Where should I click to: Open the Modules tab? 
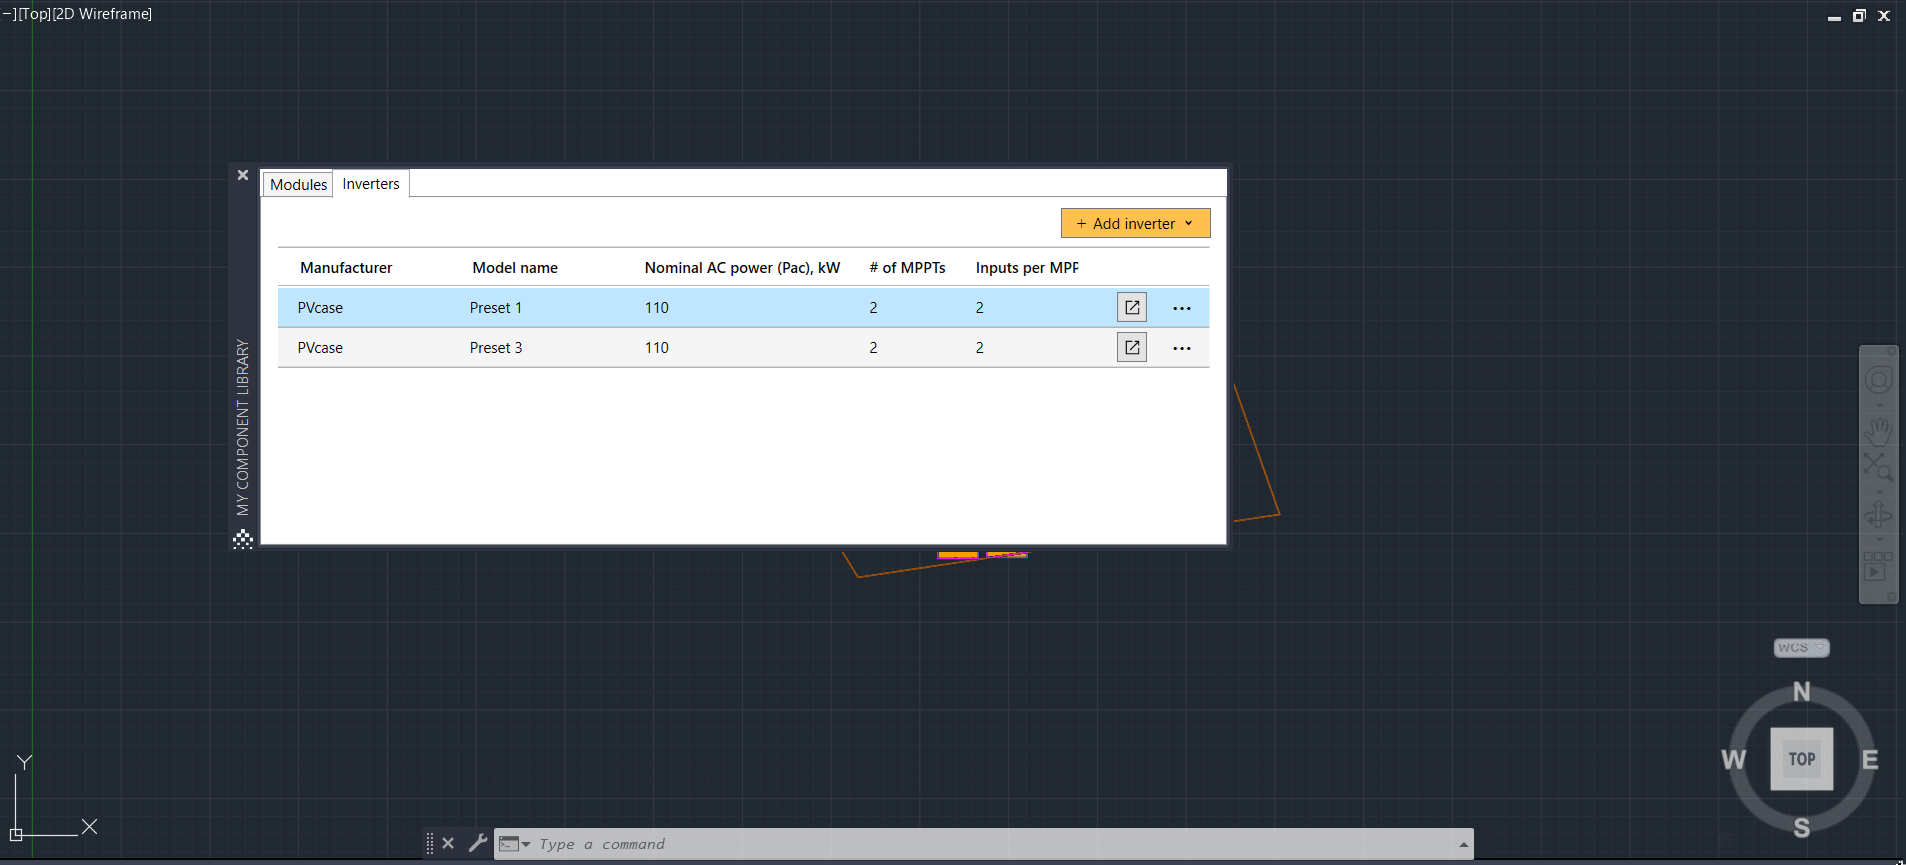298,184
